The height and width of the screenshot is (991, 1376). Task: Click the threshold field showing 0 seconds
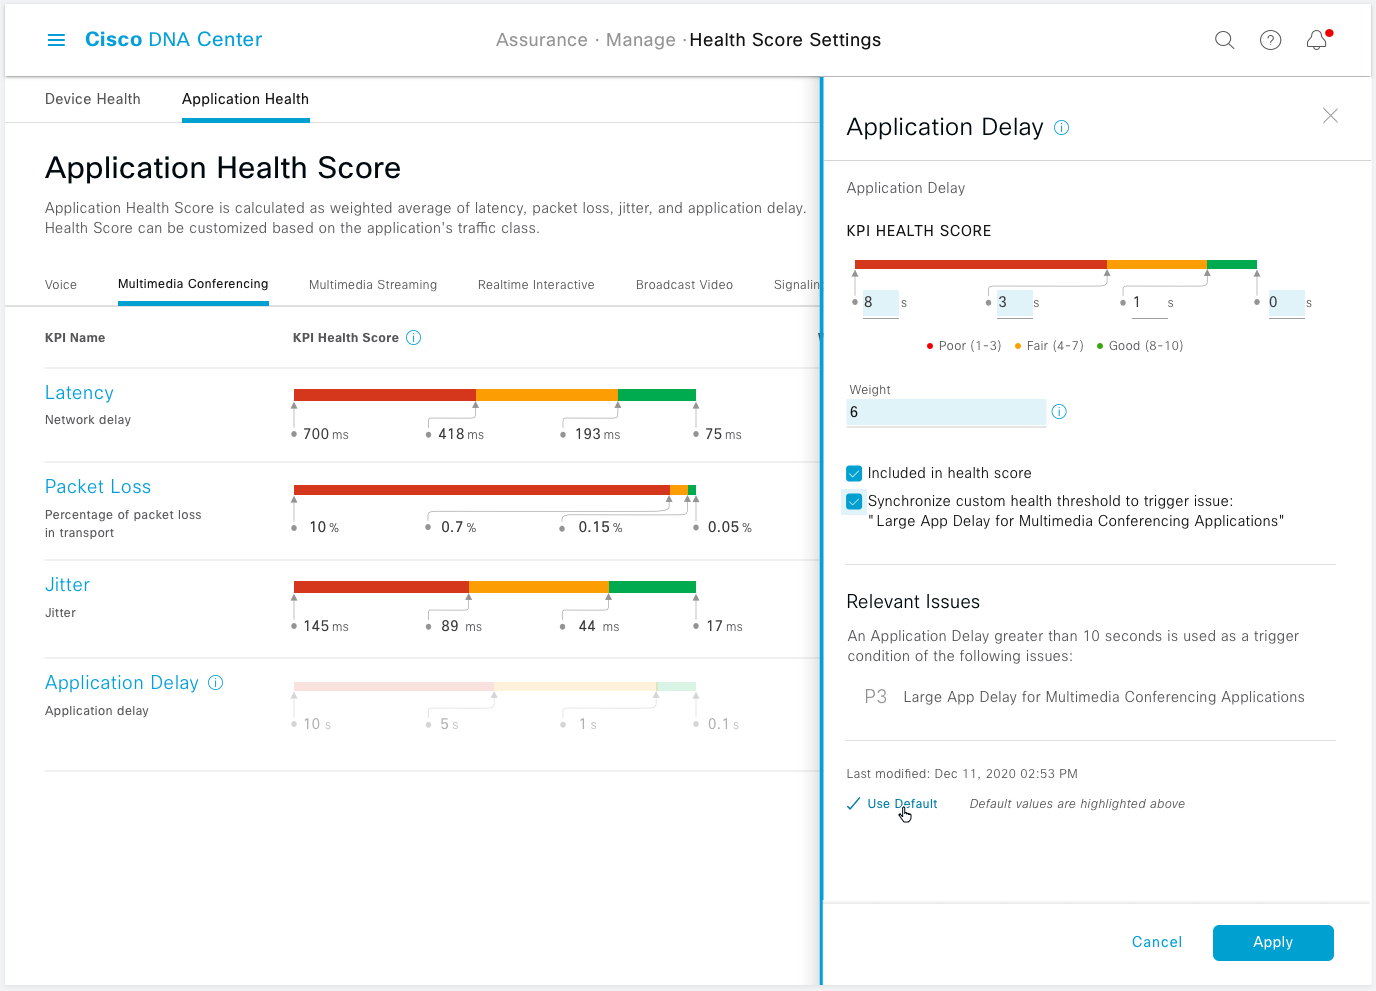1286,303
